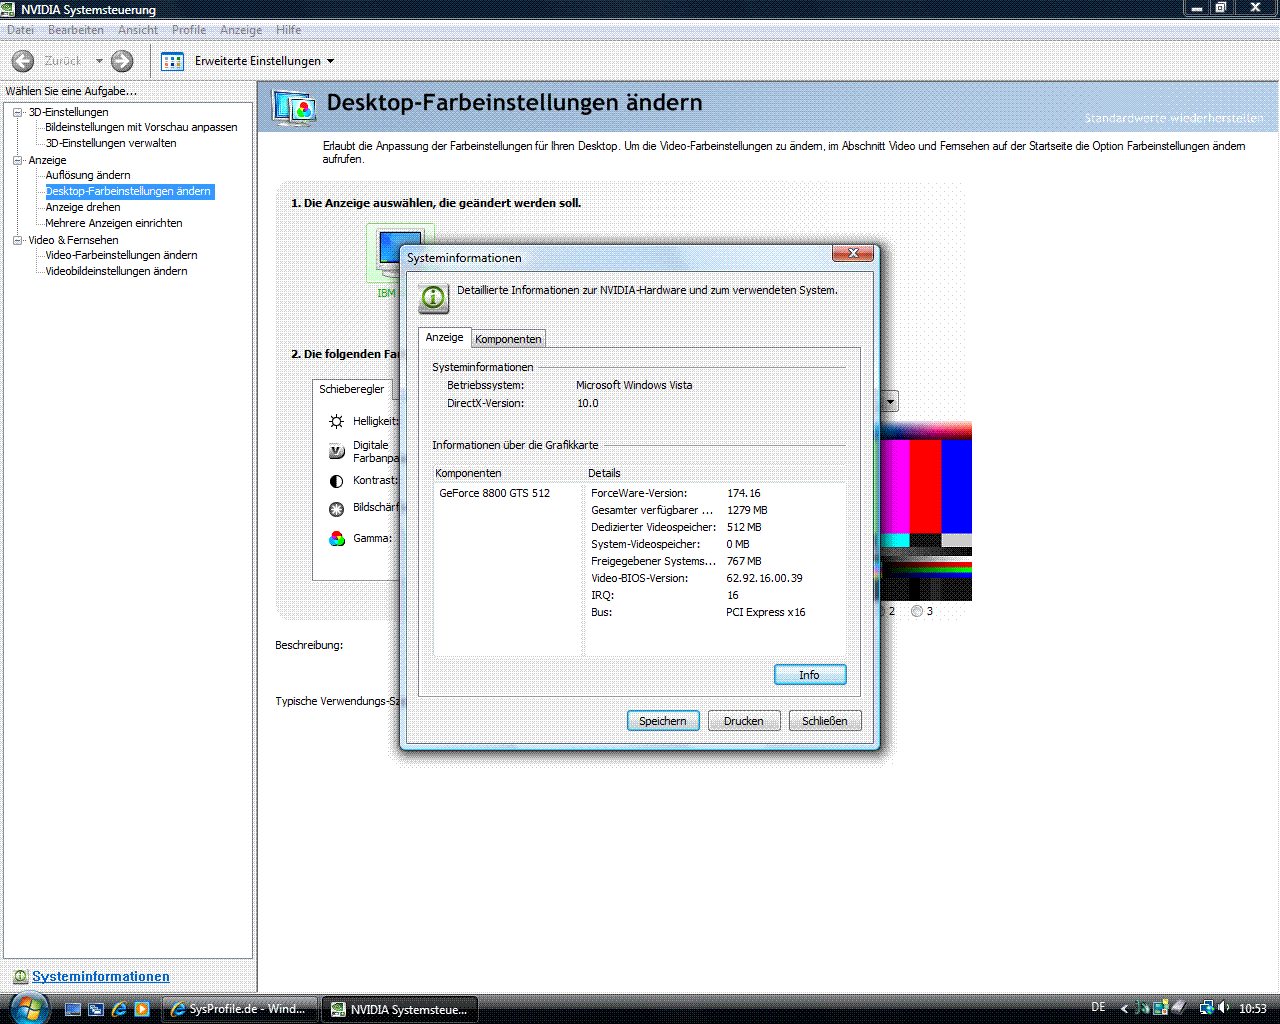This screenshot has height=1024, width=1280.
Task: Click the Zurück back arrow icon
Action: tap(23, 61)
